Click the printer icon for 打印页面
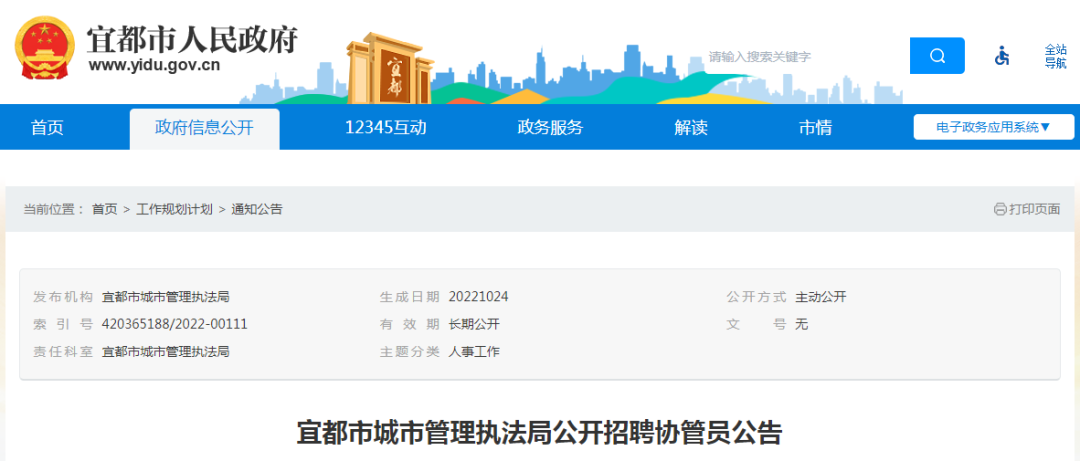 tap(999, 209)
